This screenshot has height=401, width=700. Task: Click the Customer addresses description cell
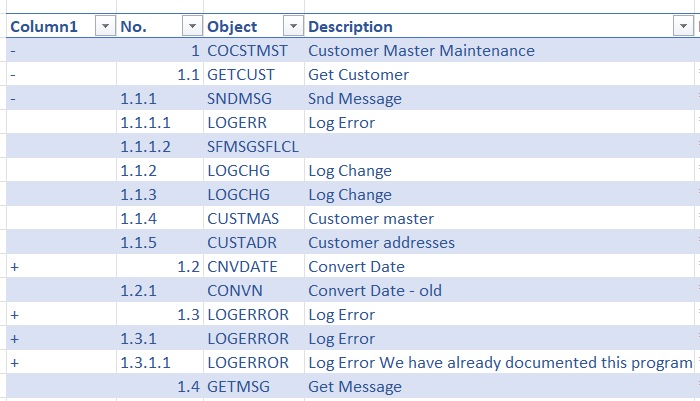(x=381, y=243)
